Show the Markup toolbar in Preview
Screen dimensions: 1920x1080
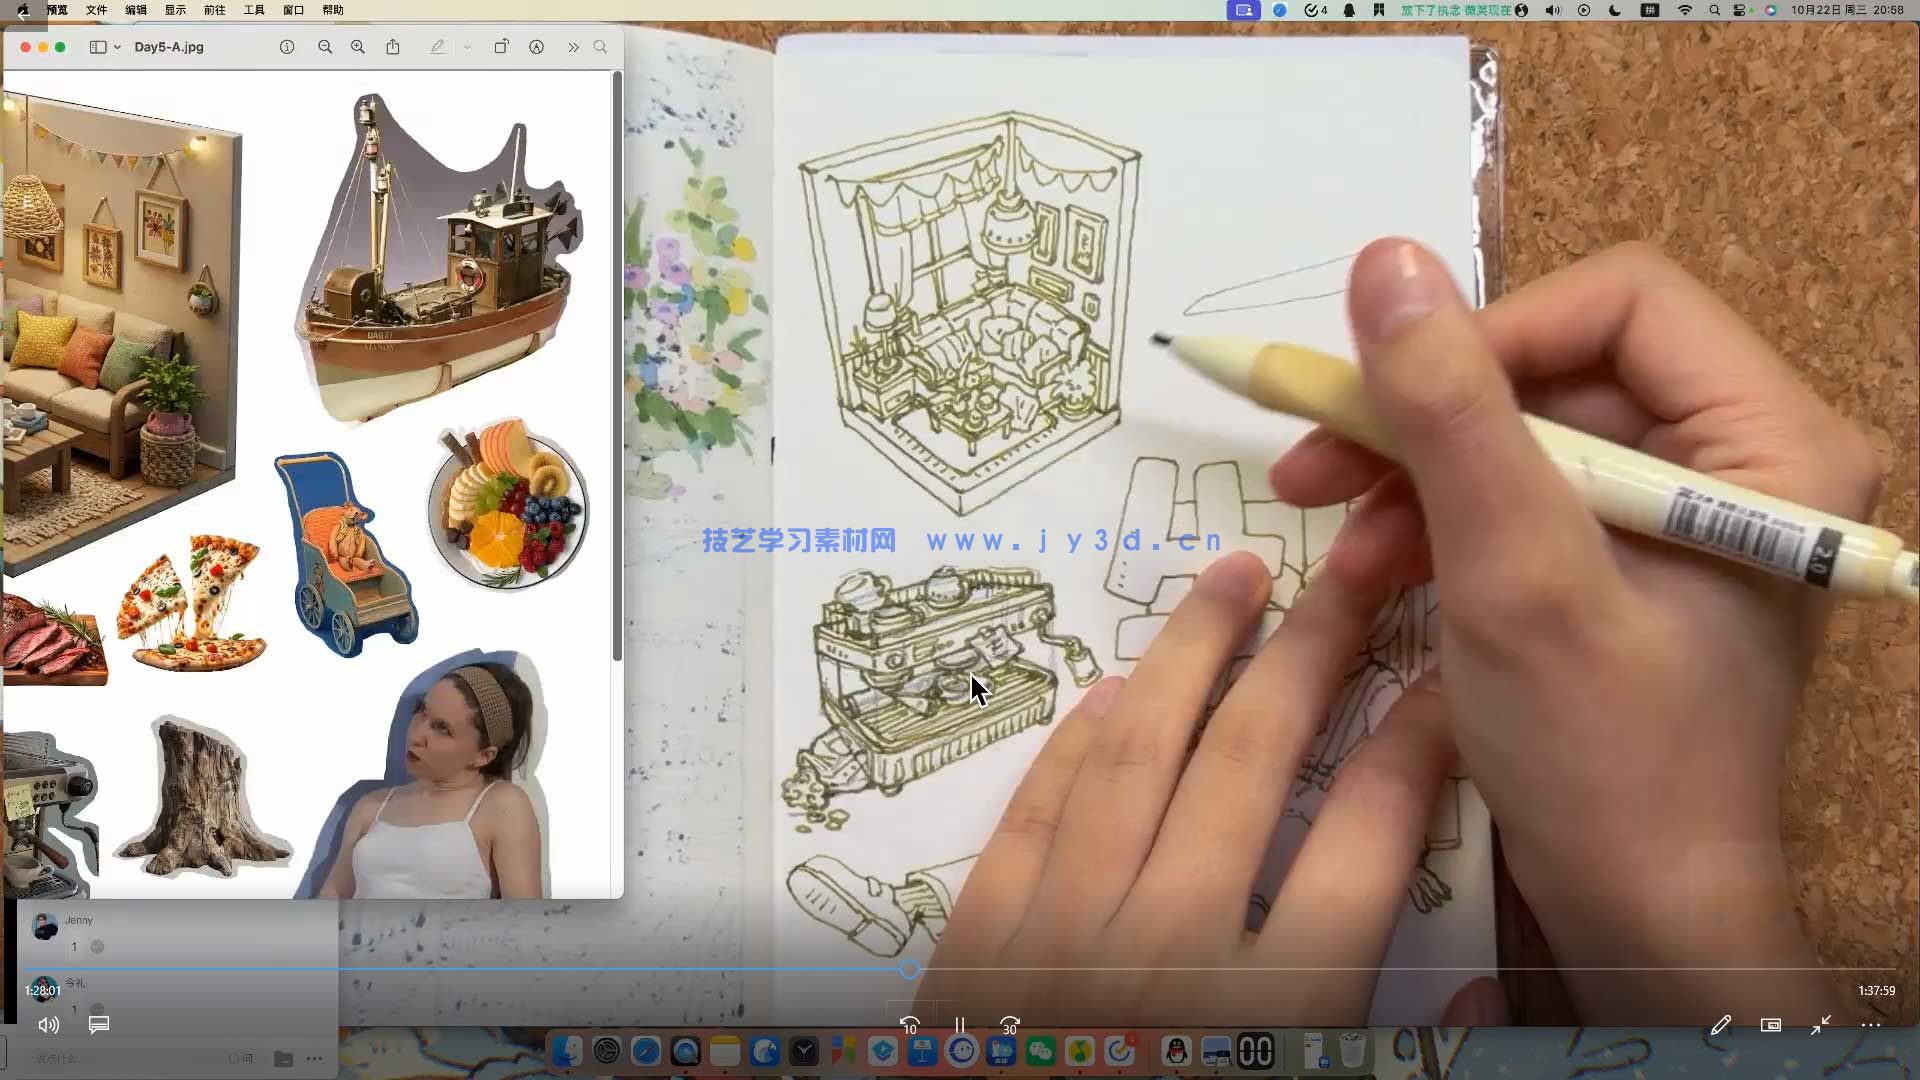point(537,47)
